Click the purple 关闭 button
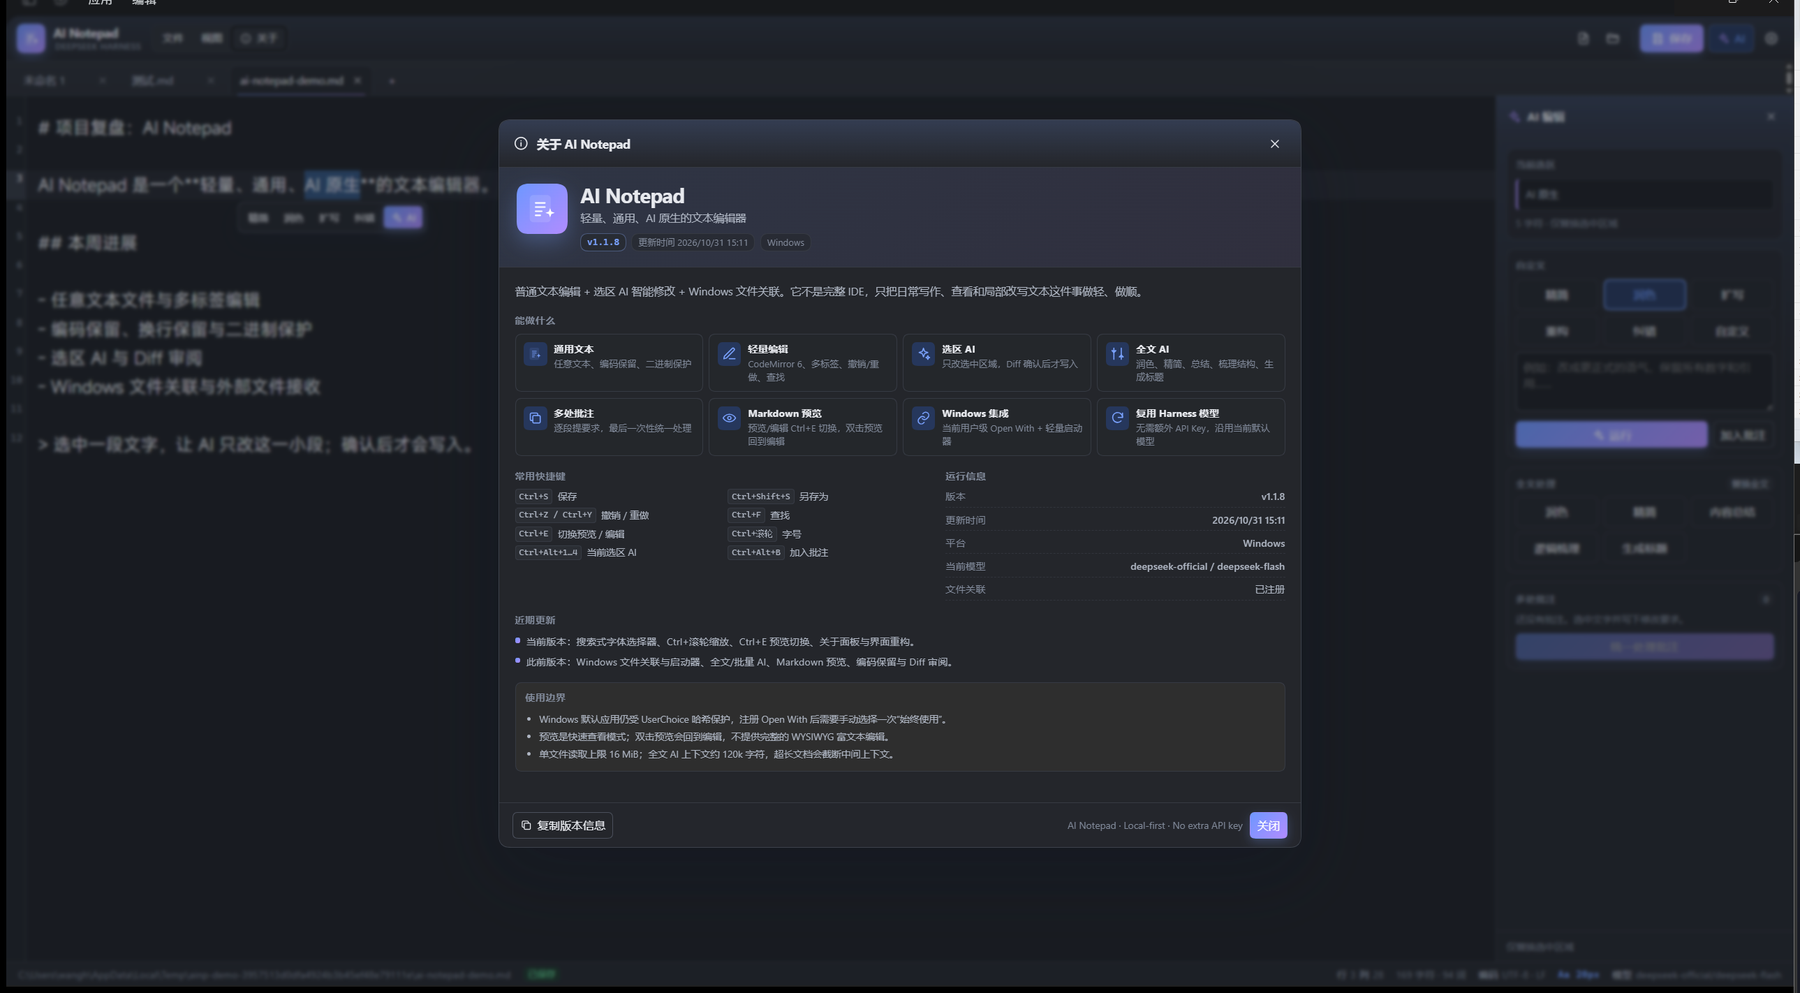 1268,825
